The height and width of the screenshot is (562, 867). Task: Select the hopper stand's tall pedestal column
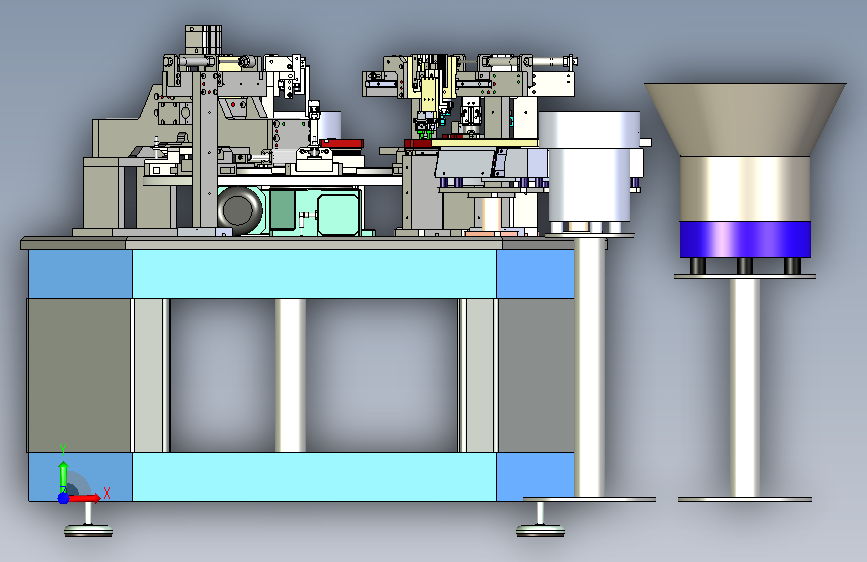pyautogui.click(x=744, y=387)
